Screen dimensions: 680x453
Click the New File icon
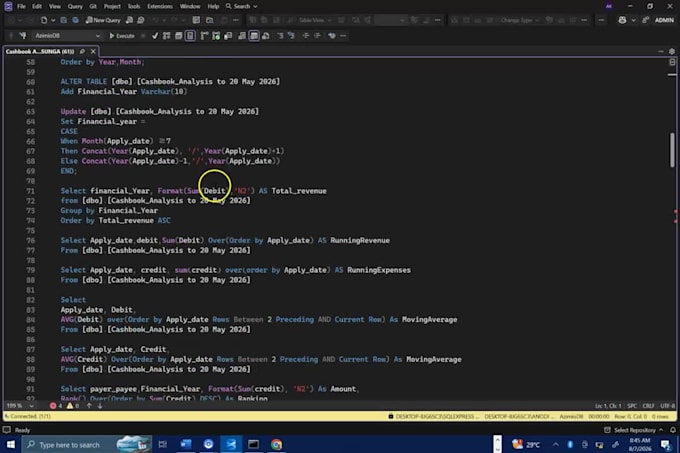pos(44,20)
